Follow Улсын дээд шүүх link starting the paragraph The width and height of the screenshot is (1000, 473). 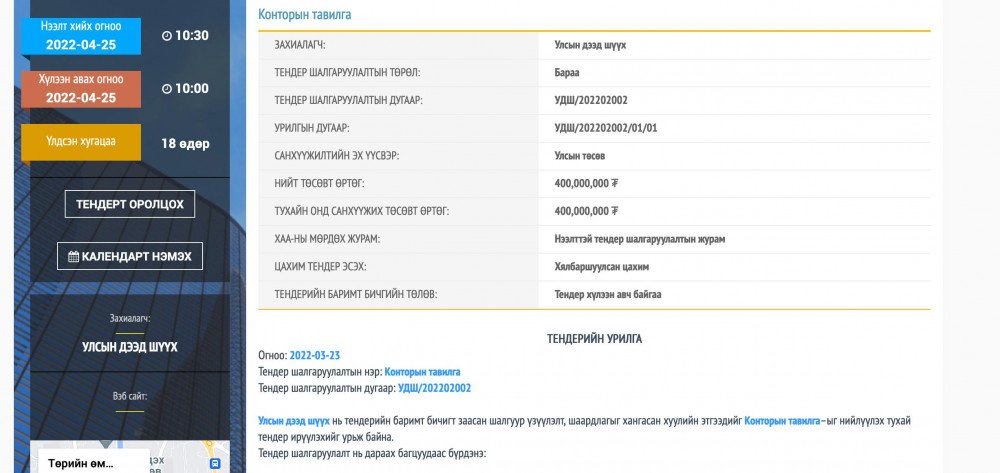[x=294, y=421]
